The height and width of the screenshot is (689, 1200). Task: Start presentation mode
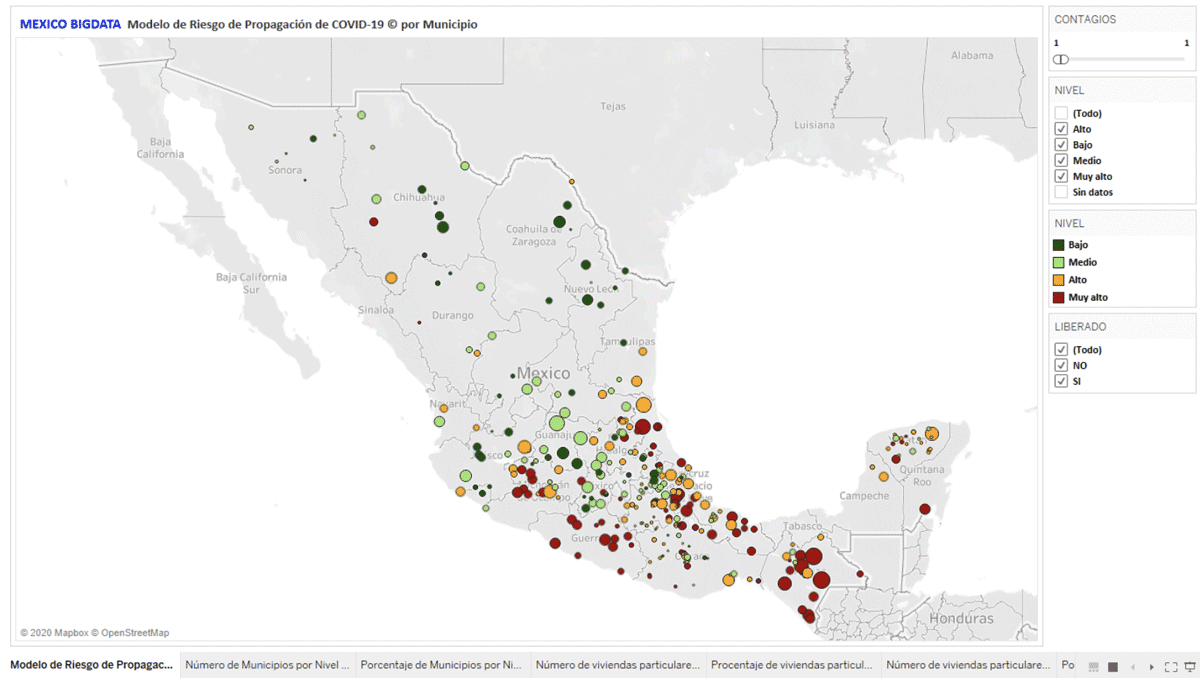1190,666
